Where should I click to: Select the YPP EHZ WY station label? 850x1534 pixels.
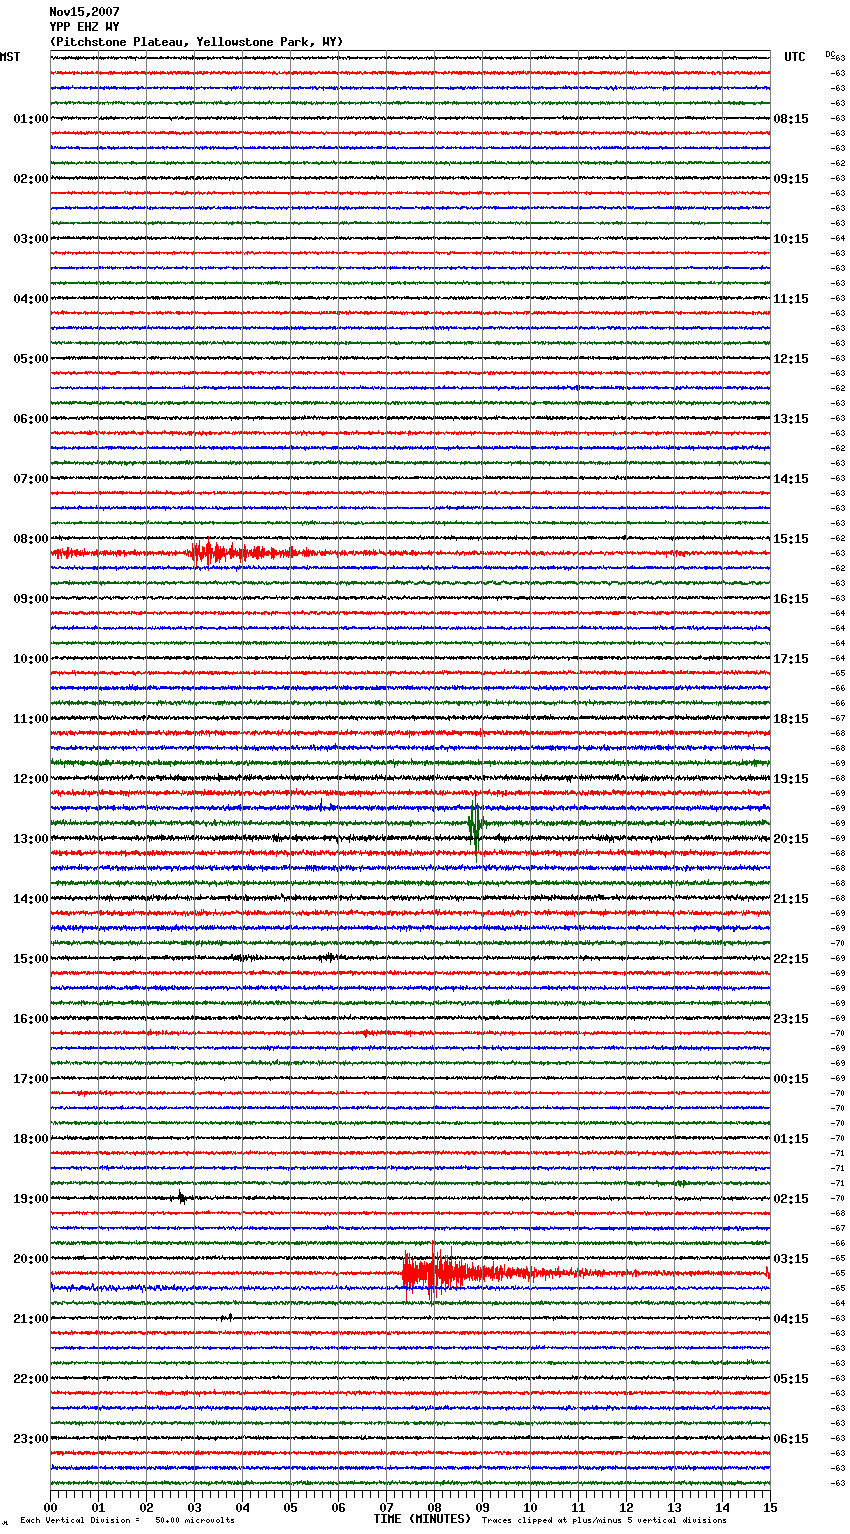(84, 27)
